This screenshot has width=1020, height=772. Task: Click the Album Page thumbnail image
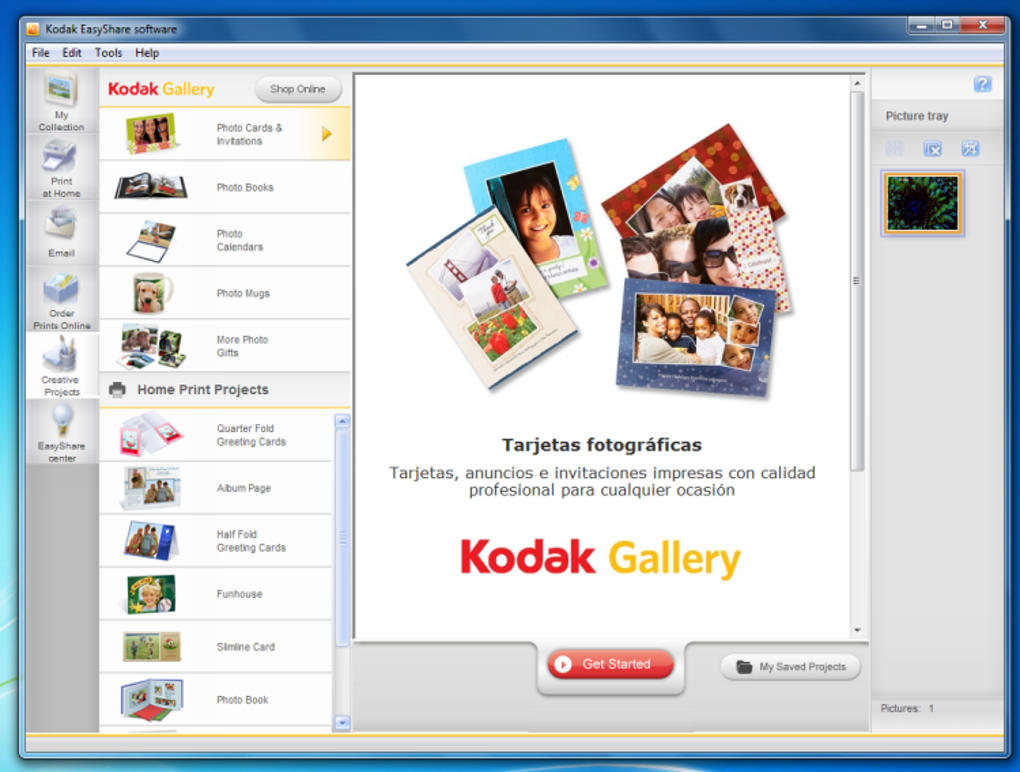(x=151, y=487)
